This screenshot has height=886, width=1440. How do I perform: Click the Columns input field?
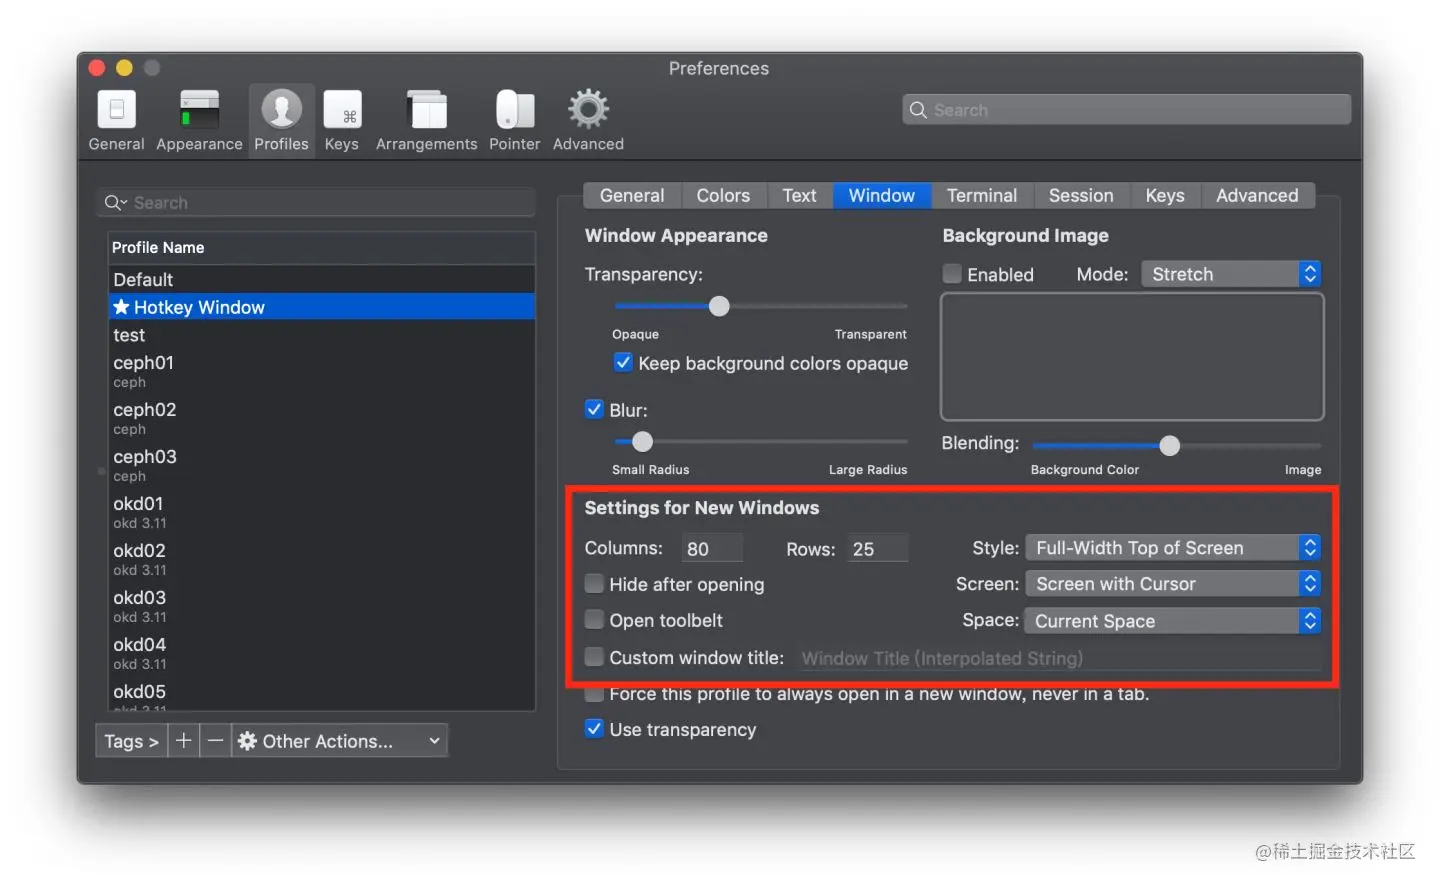pyautogui.click(x=712, y=549)
